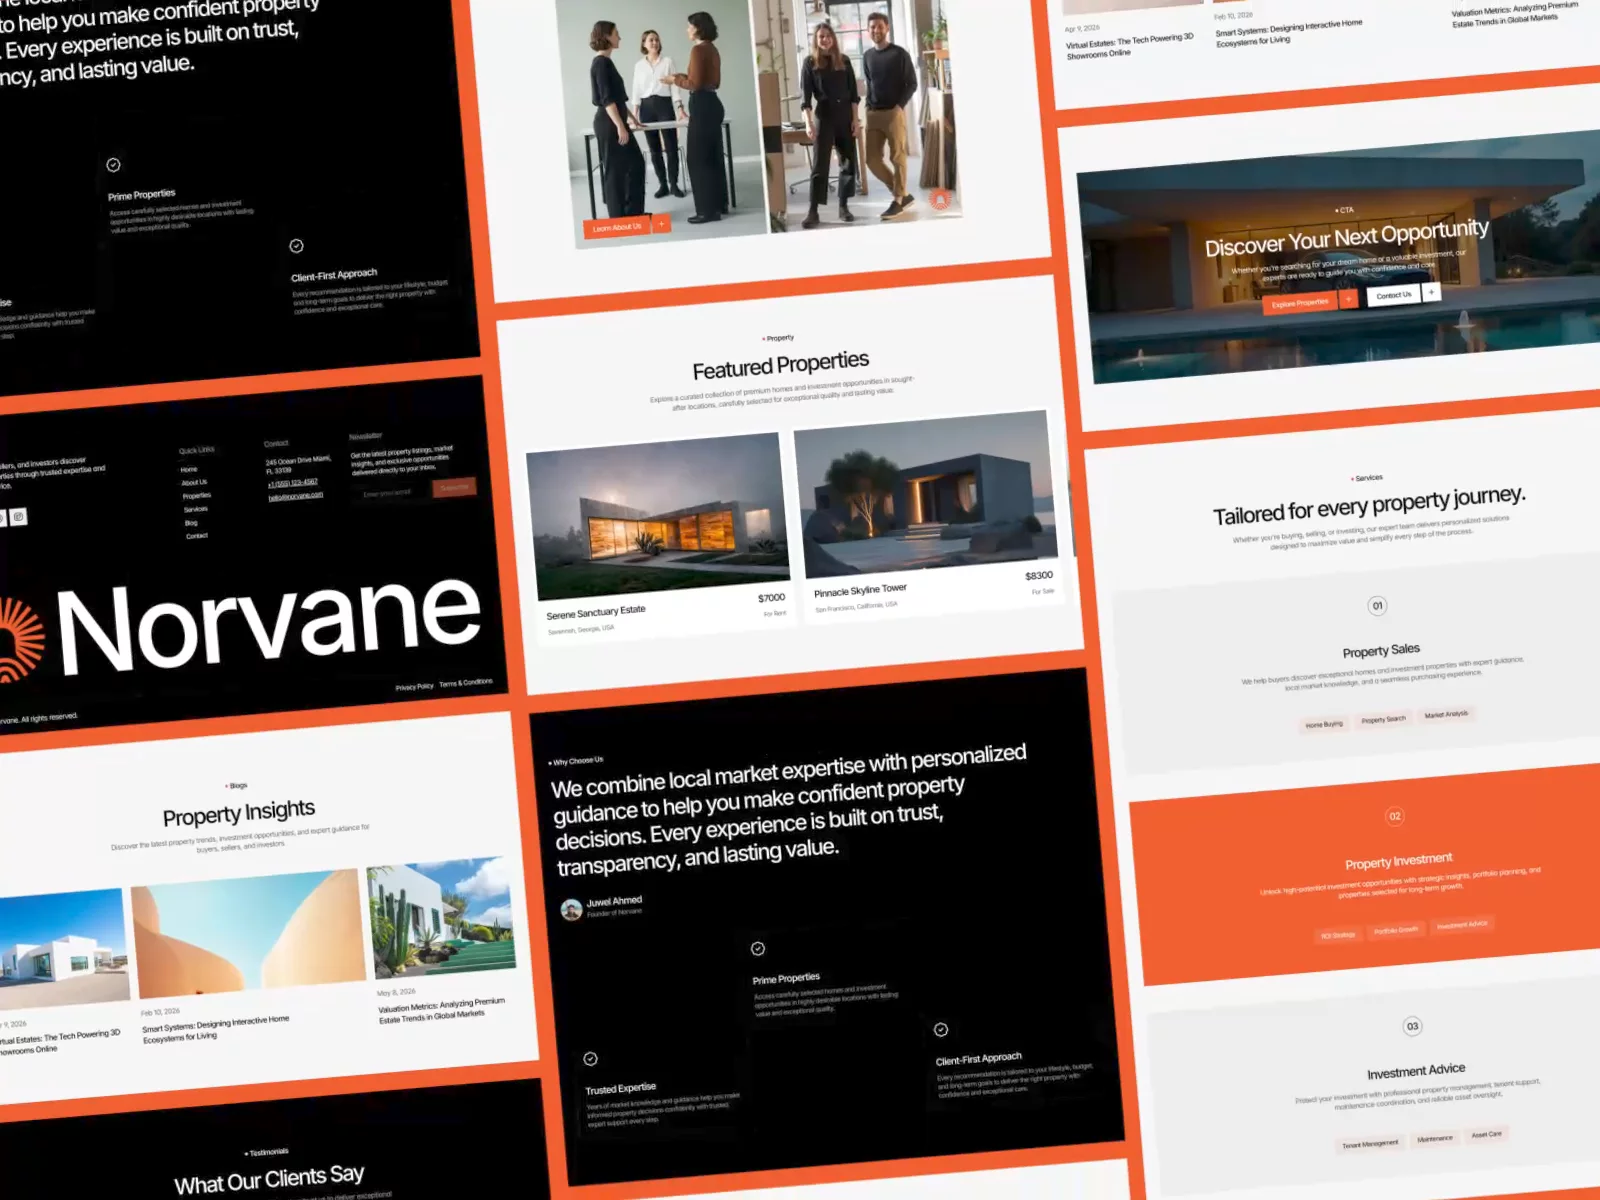Image resolution: width=1600 pixels, height=1200 pixels.
Task: Open the Pinnacle Skyline Tower property image
Action: tap(925, 492)
